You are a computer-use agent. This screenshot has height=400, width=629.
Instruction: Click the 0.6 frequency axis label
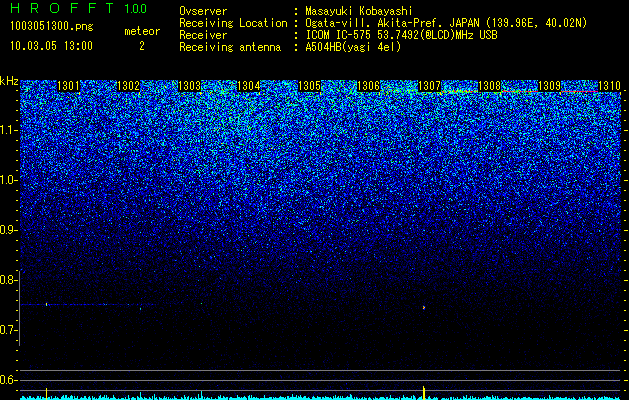(8, 380)
